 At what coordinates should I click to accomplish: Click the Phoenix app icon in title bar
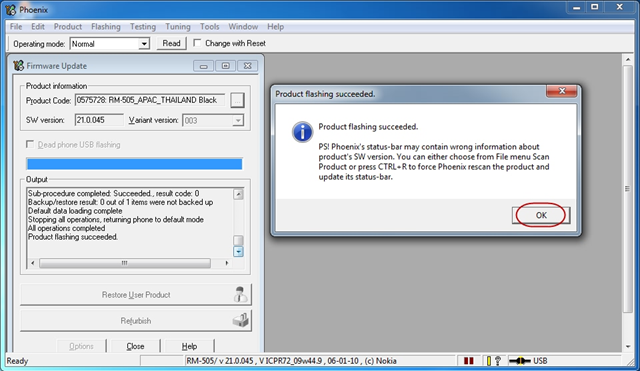click(x=11, y=9)
